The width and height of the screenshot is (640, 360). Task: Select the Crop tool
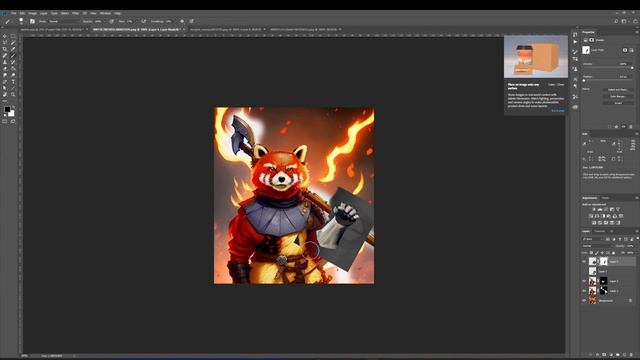(x=5, y=49)
